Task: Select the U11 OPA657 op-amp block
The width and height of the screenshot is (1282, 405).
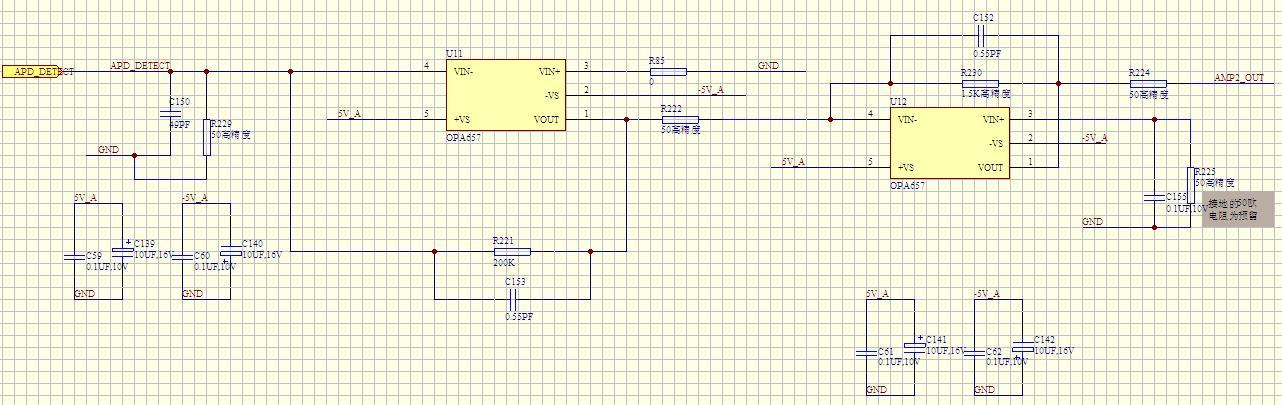Action: (x=505, y=95)
